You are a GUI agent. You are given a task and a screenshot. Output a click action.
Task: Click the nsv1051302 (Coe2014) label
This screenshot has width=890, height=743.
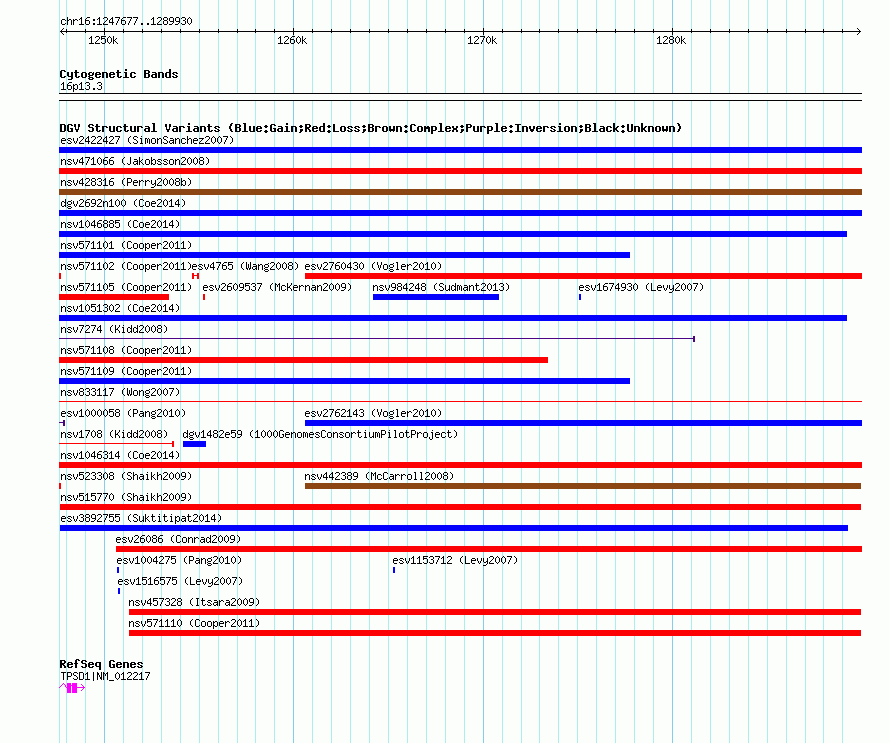pos(120,308)
